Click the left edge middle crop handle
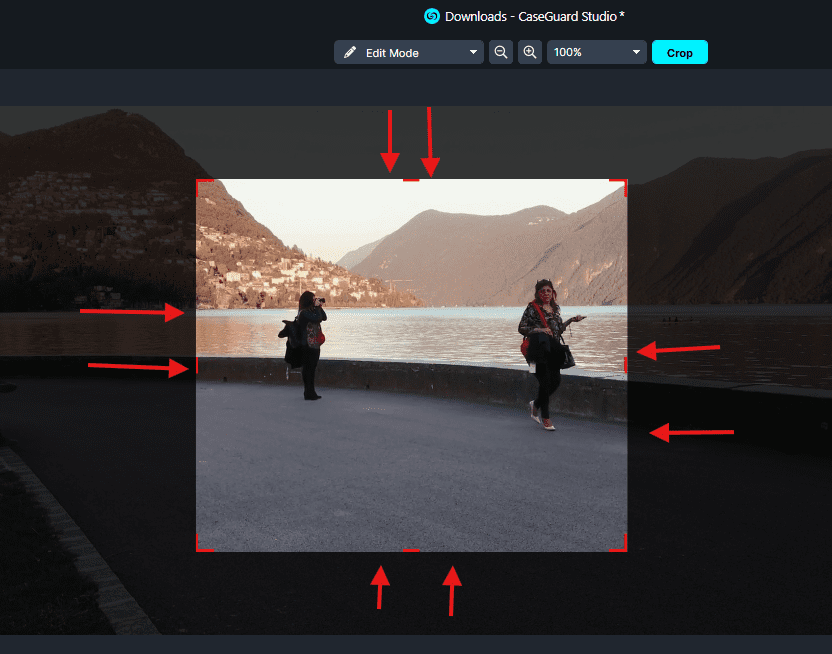Viewport: 832px width, 654px height. coord(197,365)
